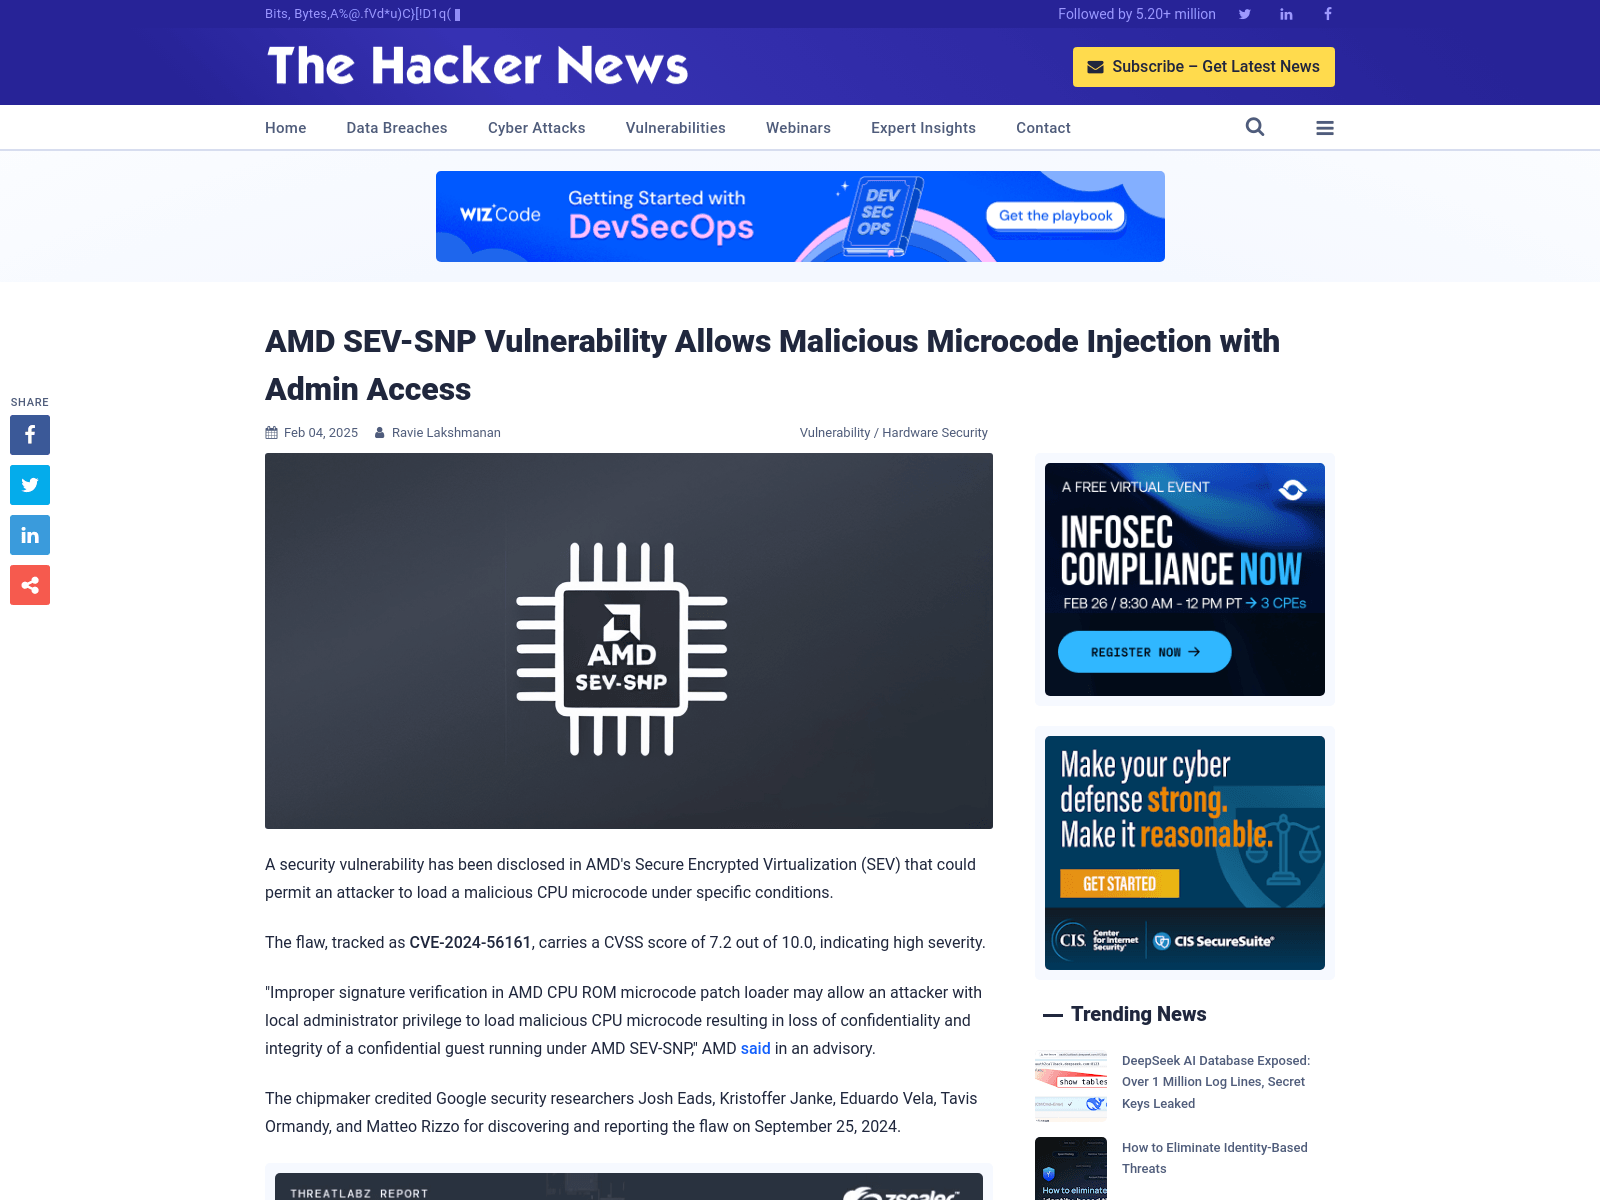Open How to Eliminate Identity-Based Threats story
The width and height of the screenshot is (1600, 1200).
pyautogui.click(x=1214, y=1158)
